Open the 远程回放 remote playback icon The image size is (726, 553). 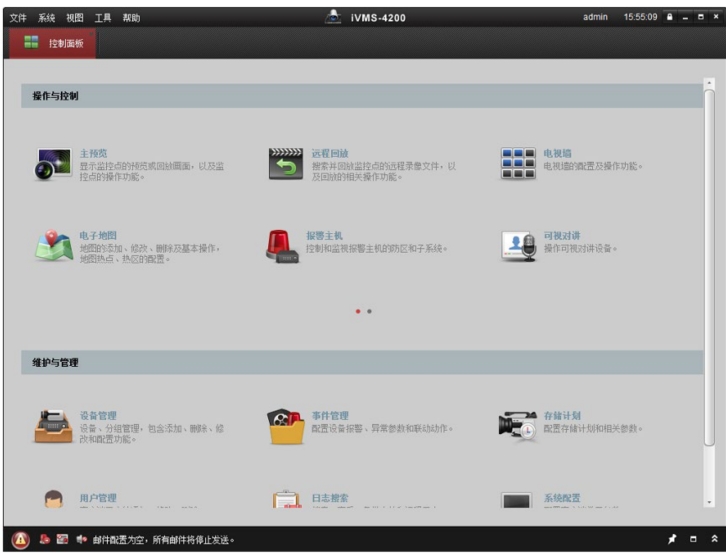286,164
